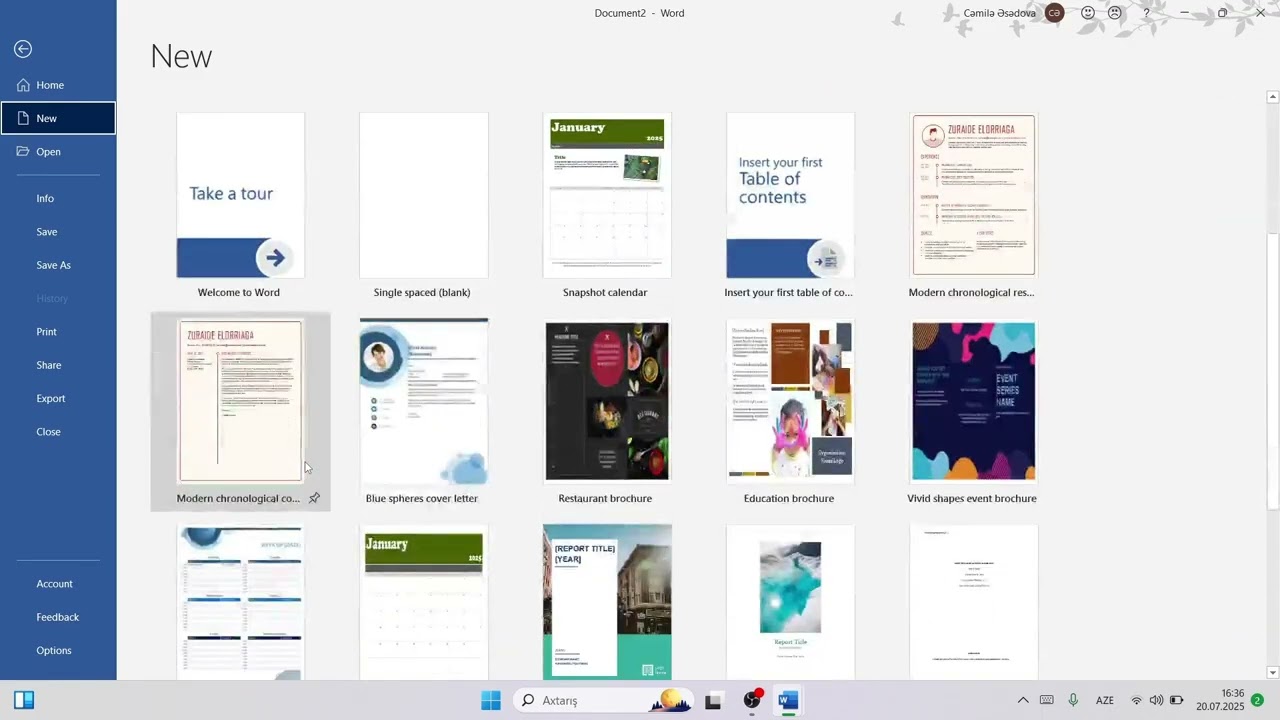Viewport: 1280px width, 720px height.
Task: Click the volume speaker tray icon
Action: click(x=1156, y=700)
